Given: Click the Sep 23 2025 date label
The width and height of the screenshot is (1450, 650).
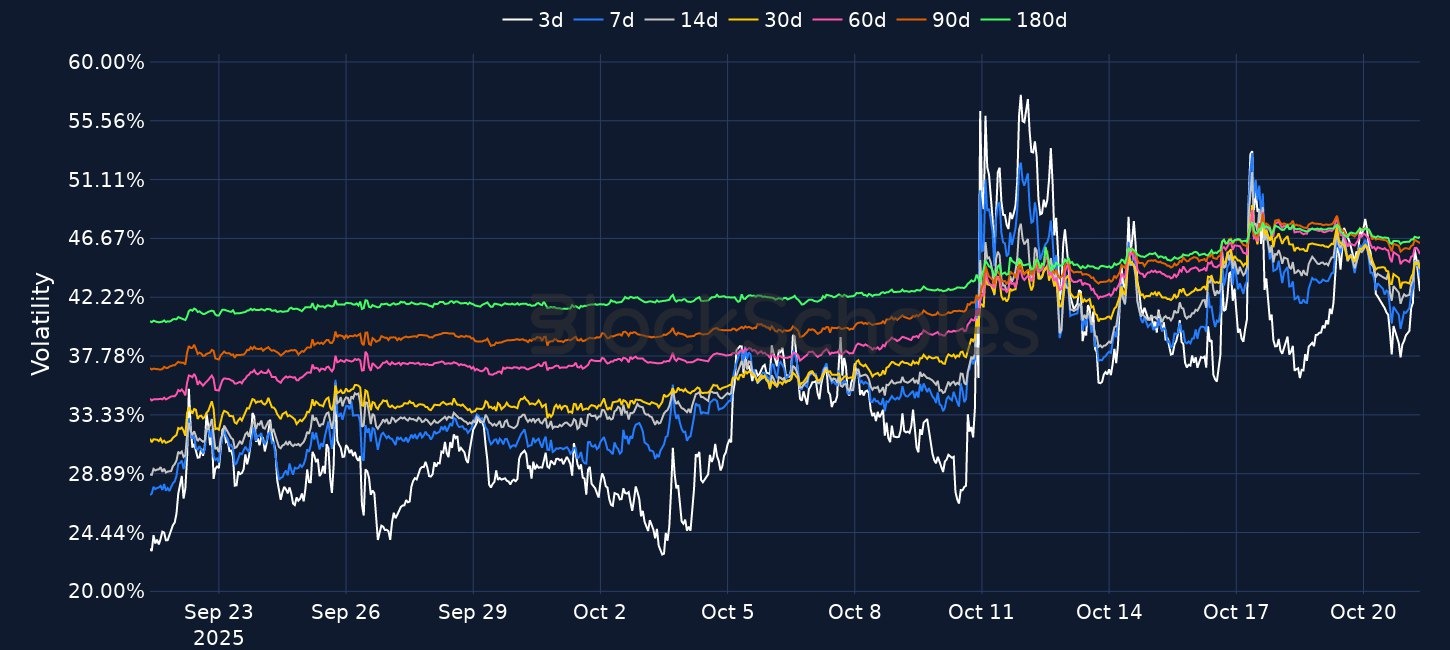Looking at the screenshot, I should point(218,625).
